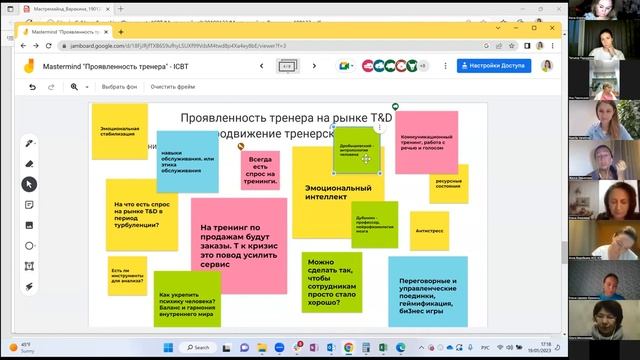Add a sticky note with the note tool

(29, 205)
